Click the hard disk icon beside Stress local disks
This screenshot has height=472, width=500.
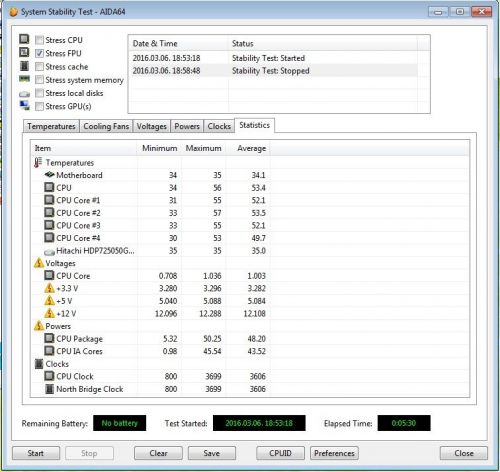tap(24, 94)
